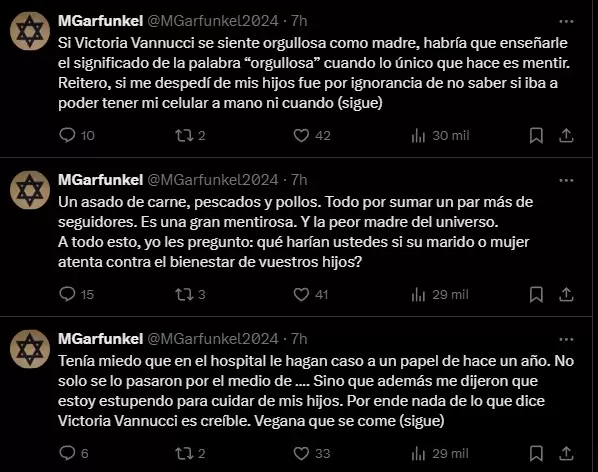This screenshot has height=472, width=598.
Task: Open the @MGarfunkel2024 handle on second tweet
Action: (213, 180)
